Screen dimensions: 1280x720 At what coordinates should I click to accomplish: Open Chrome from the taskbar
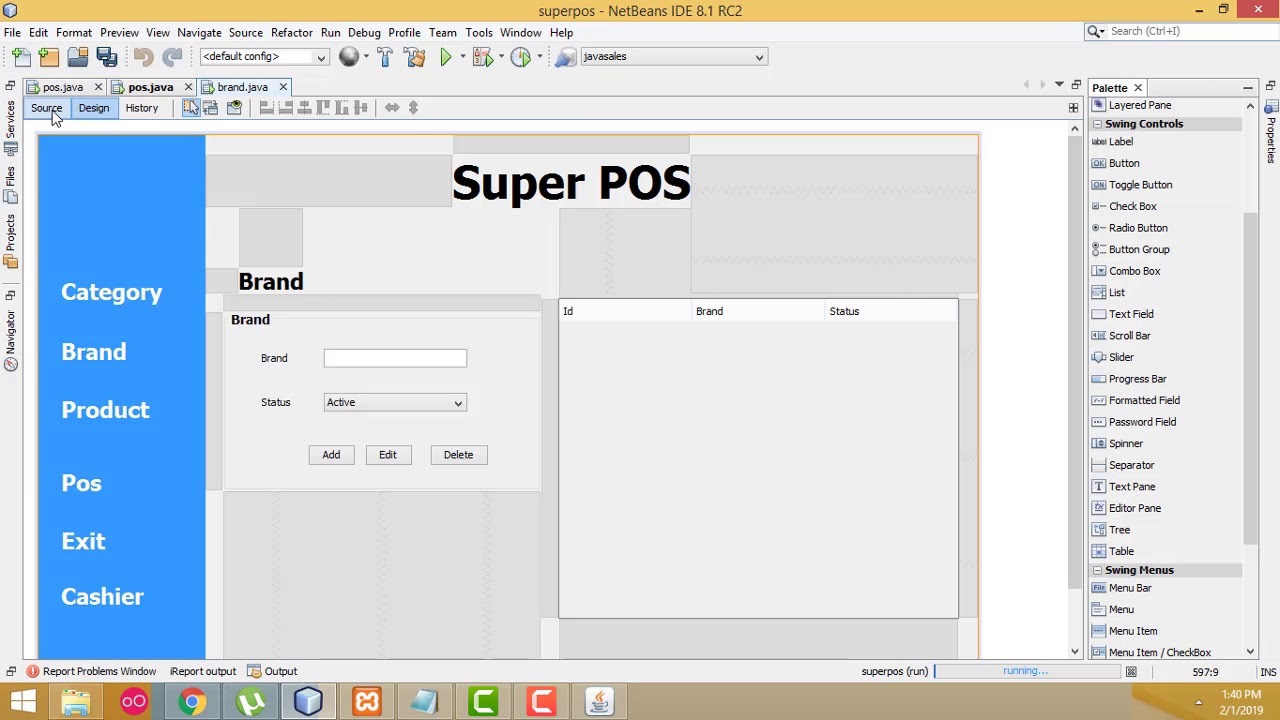coord(192,701)
